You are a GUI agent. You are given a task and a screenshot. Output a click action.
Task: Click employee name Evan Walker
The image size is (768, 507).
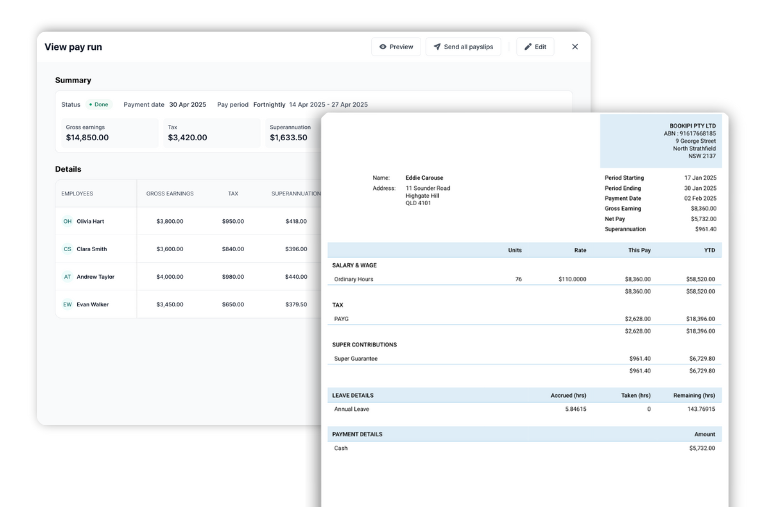pyautogui.click(x=93, y=304)
